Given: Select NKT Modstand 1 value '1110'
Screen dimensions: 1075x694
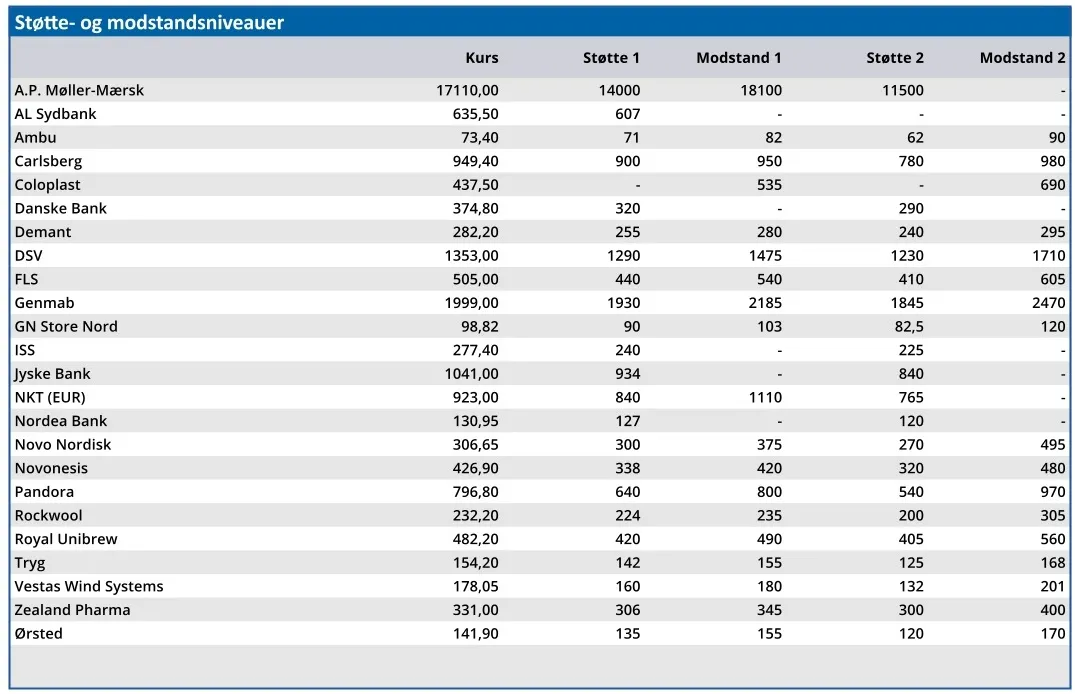Looking at the screenshot, I should pos(765,397).
